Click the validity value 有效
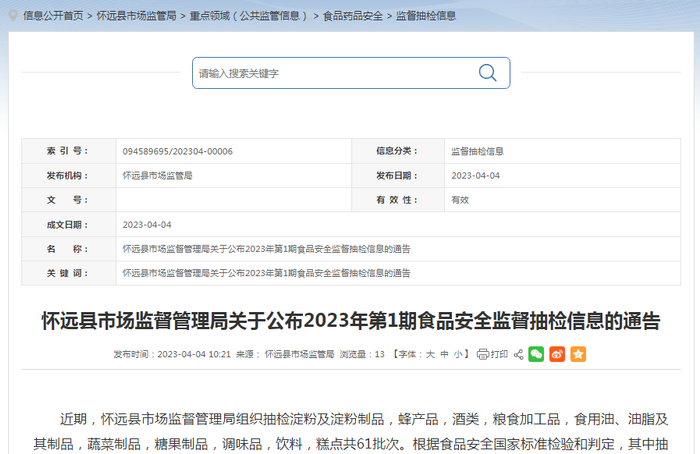 tap(460, 200)
